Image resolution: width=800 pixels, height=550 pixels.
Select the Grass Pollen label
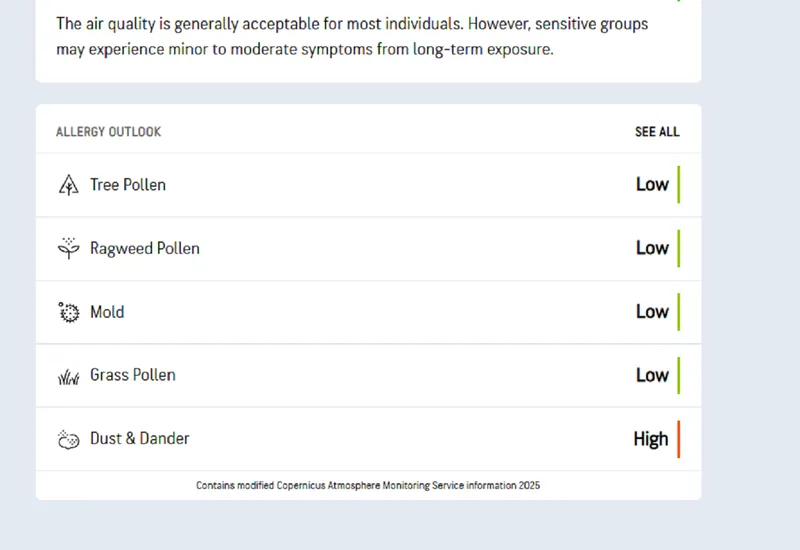(x=133, y=375)
